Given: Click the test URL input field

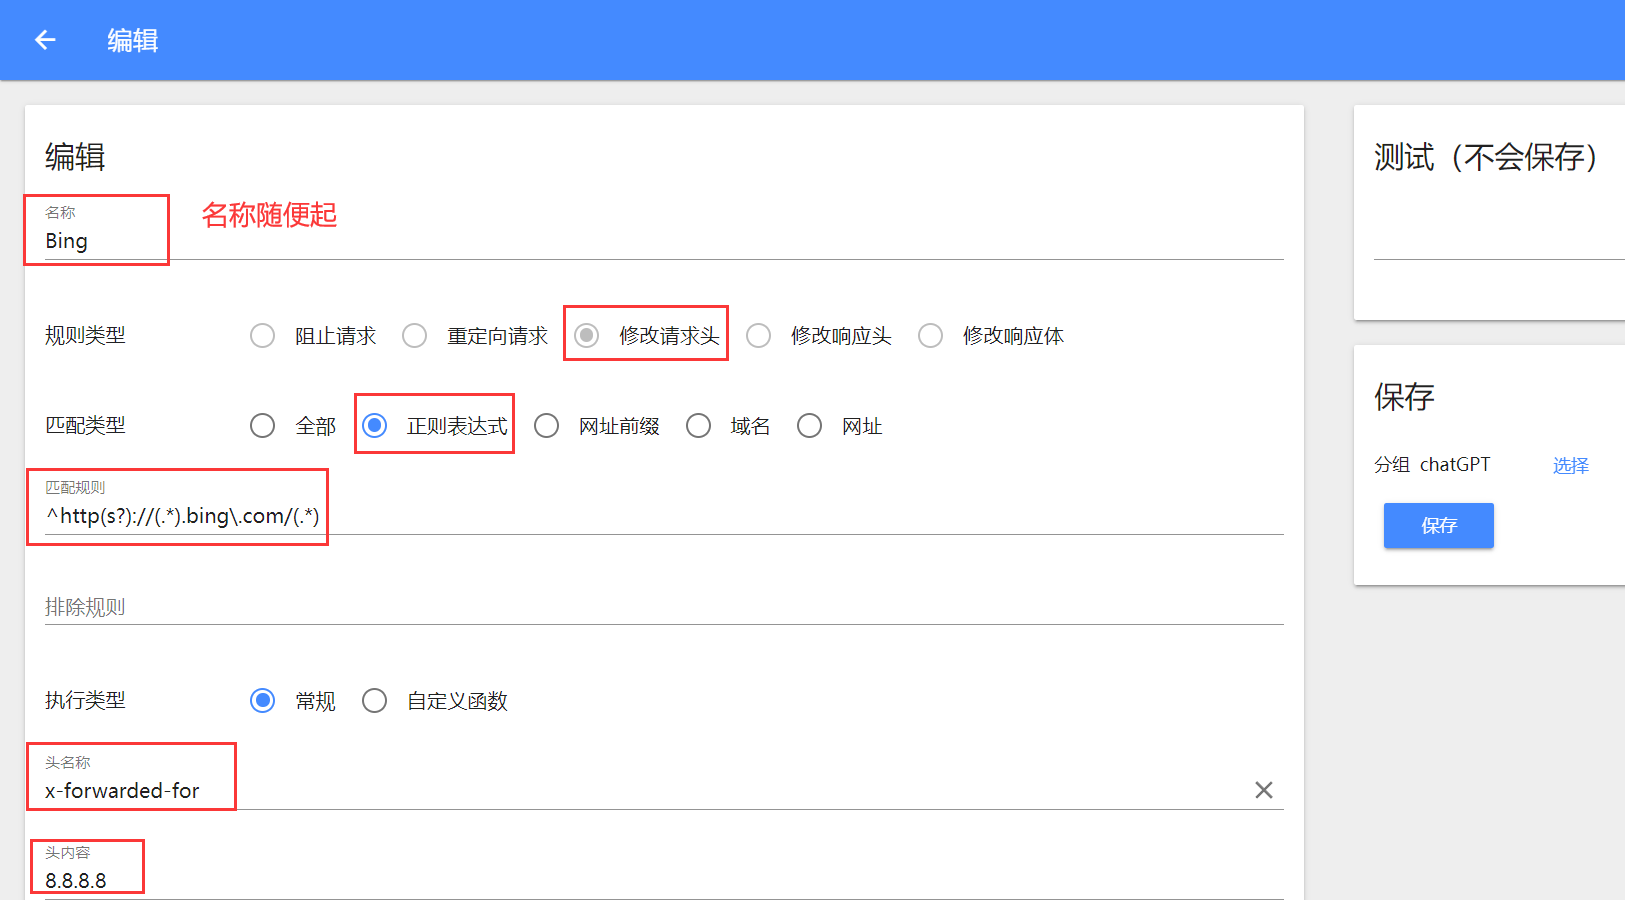Looking at the screenshot, I should click(x=1499, y=240).
